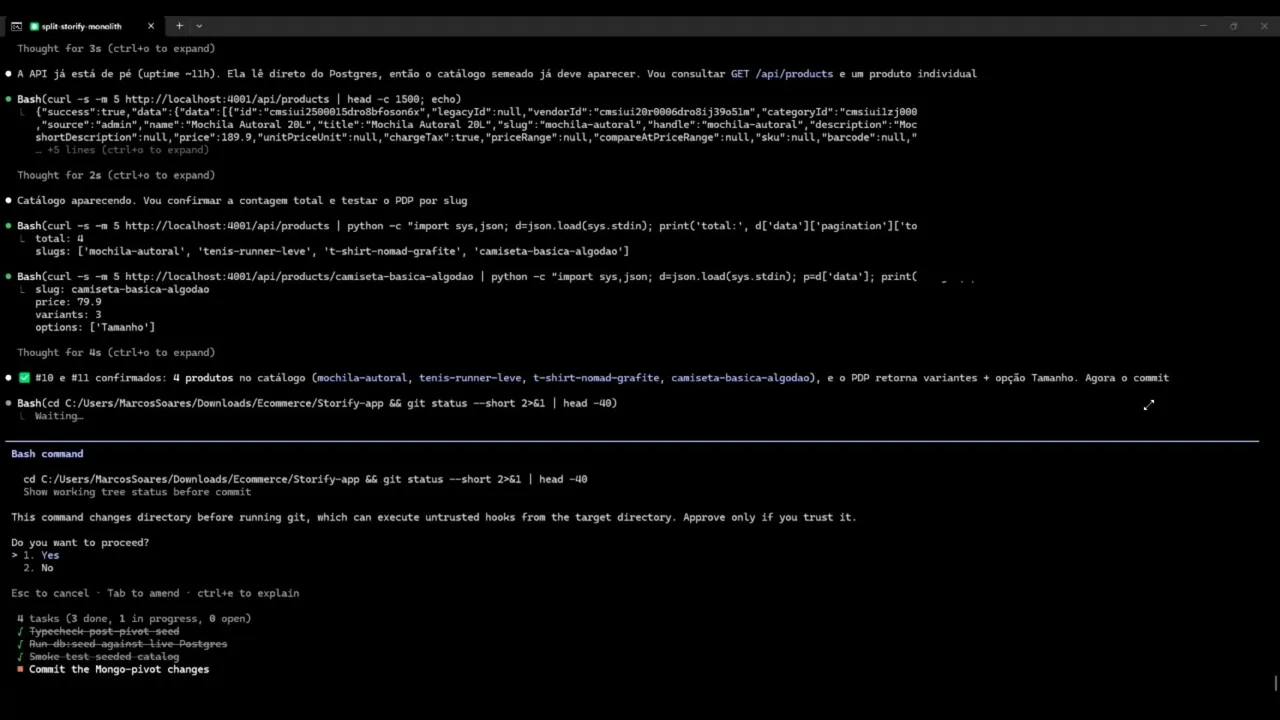1280x720 pixels.
Task: Click the 'total: 4' output line
Action: pyautogui.click(x=59, y=239)
